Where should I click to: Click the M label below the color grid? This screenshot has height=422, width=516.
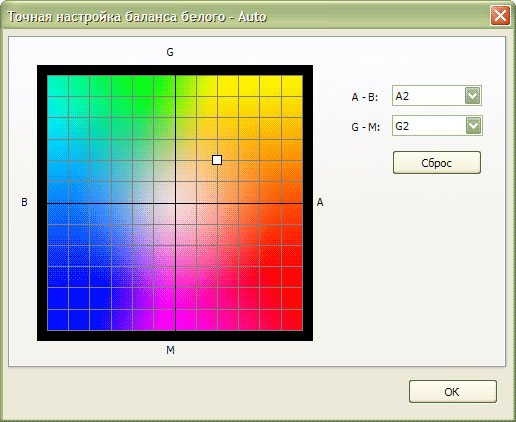point(170,350)
